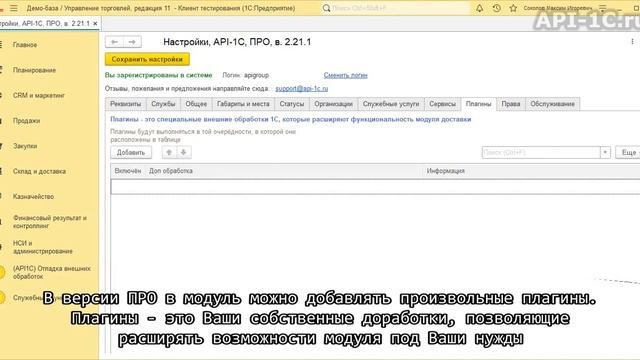Open Казначейство section in sidebar
The image size is (640, 360).
33,197
